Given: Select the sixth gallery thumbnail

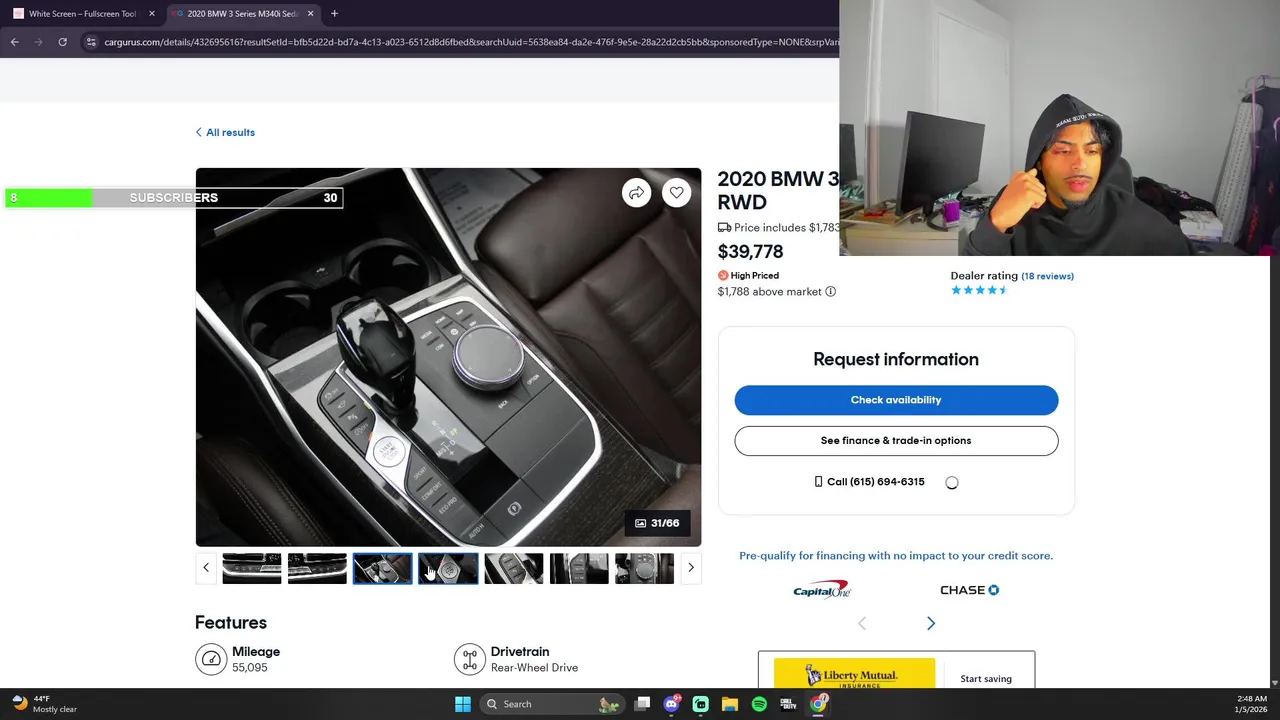Looking at the screenshot, I should coord(579,568).
